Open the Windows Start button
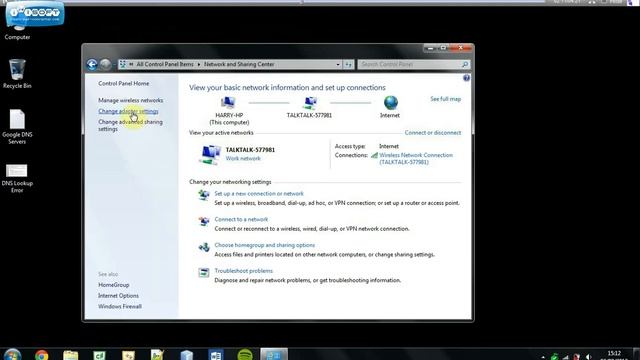 [x=12, y=355]
